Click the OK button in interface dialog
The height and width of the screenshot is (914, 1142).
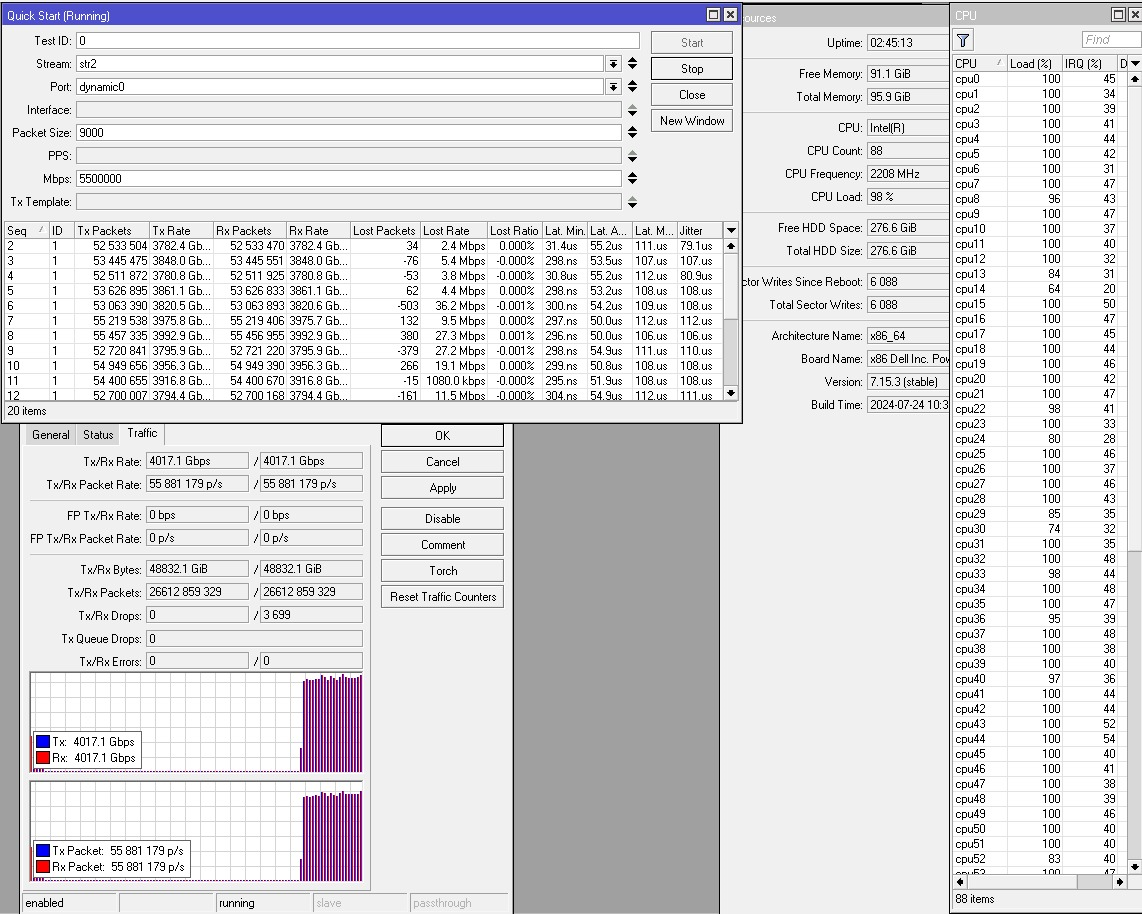[442, 436]
